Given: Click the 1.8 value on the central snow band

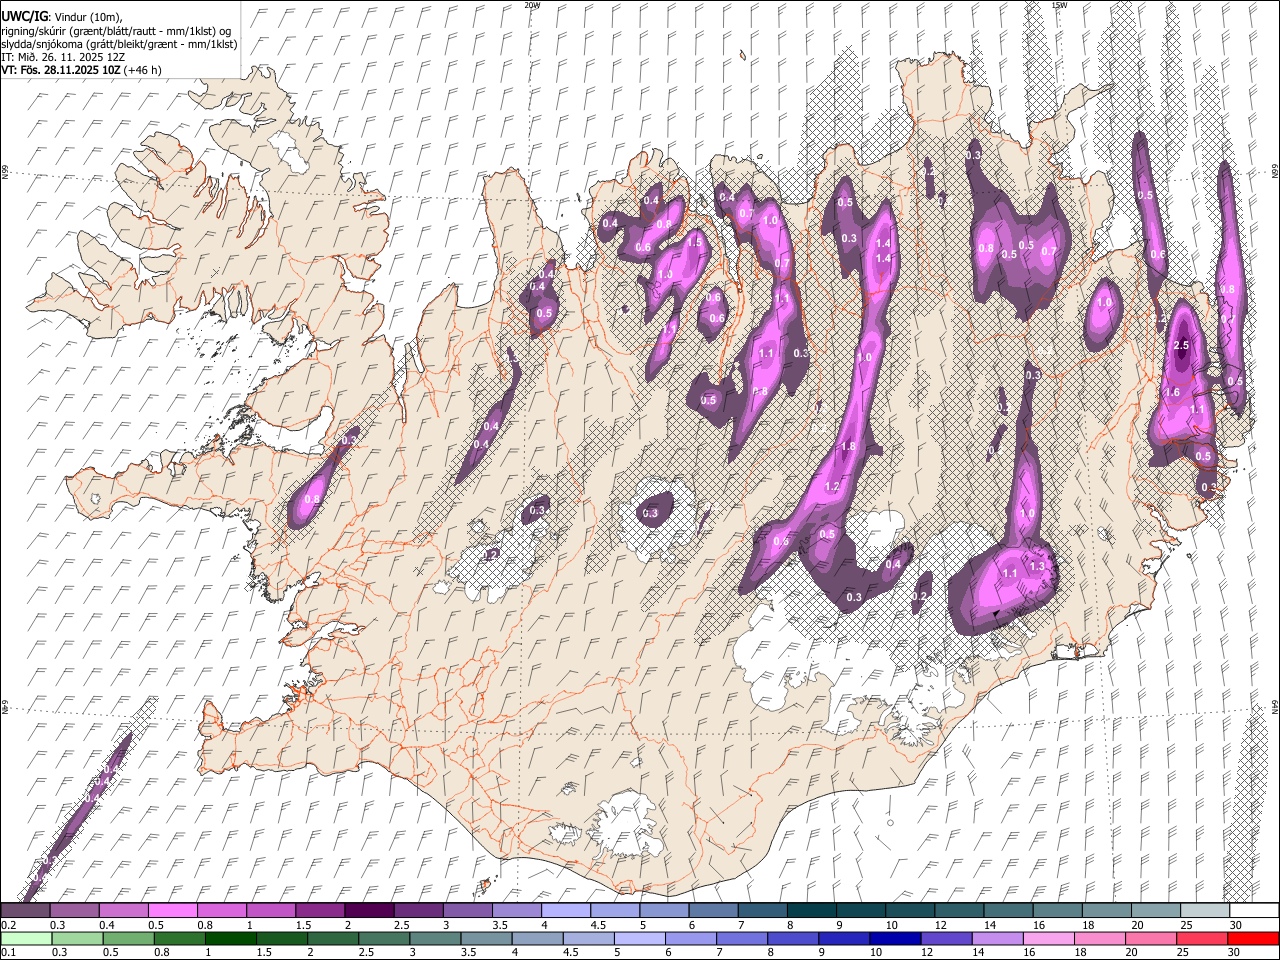Looking at the screenshot, I should 849,446.
